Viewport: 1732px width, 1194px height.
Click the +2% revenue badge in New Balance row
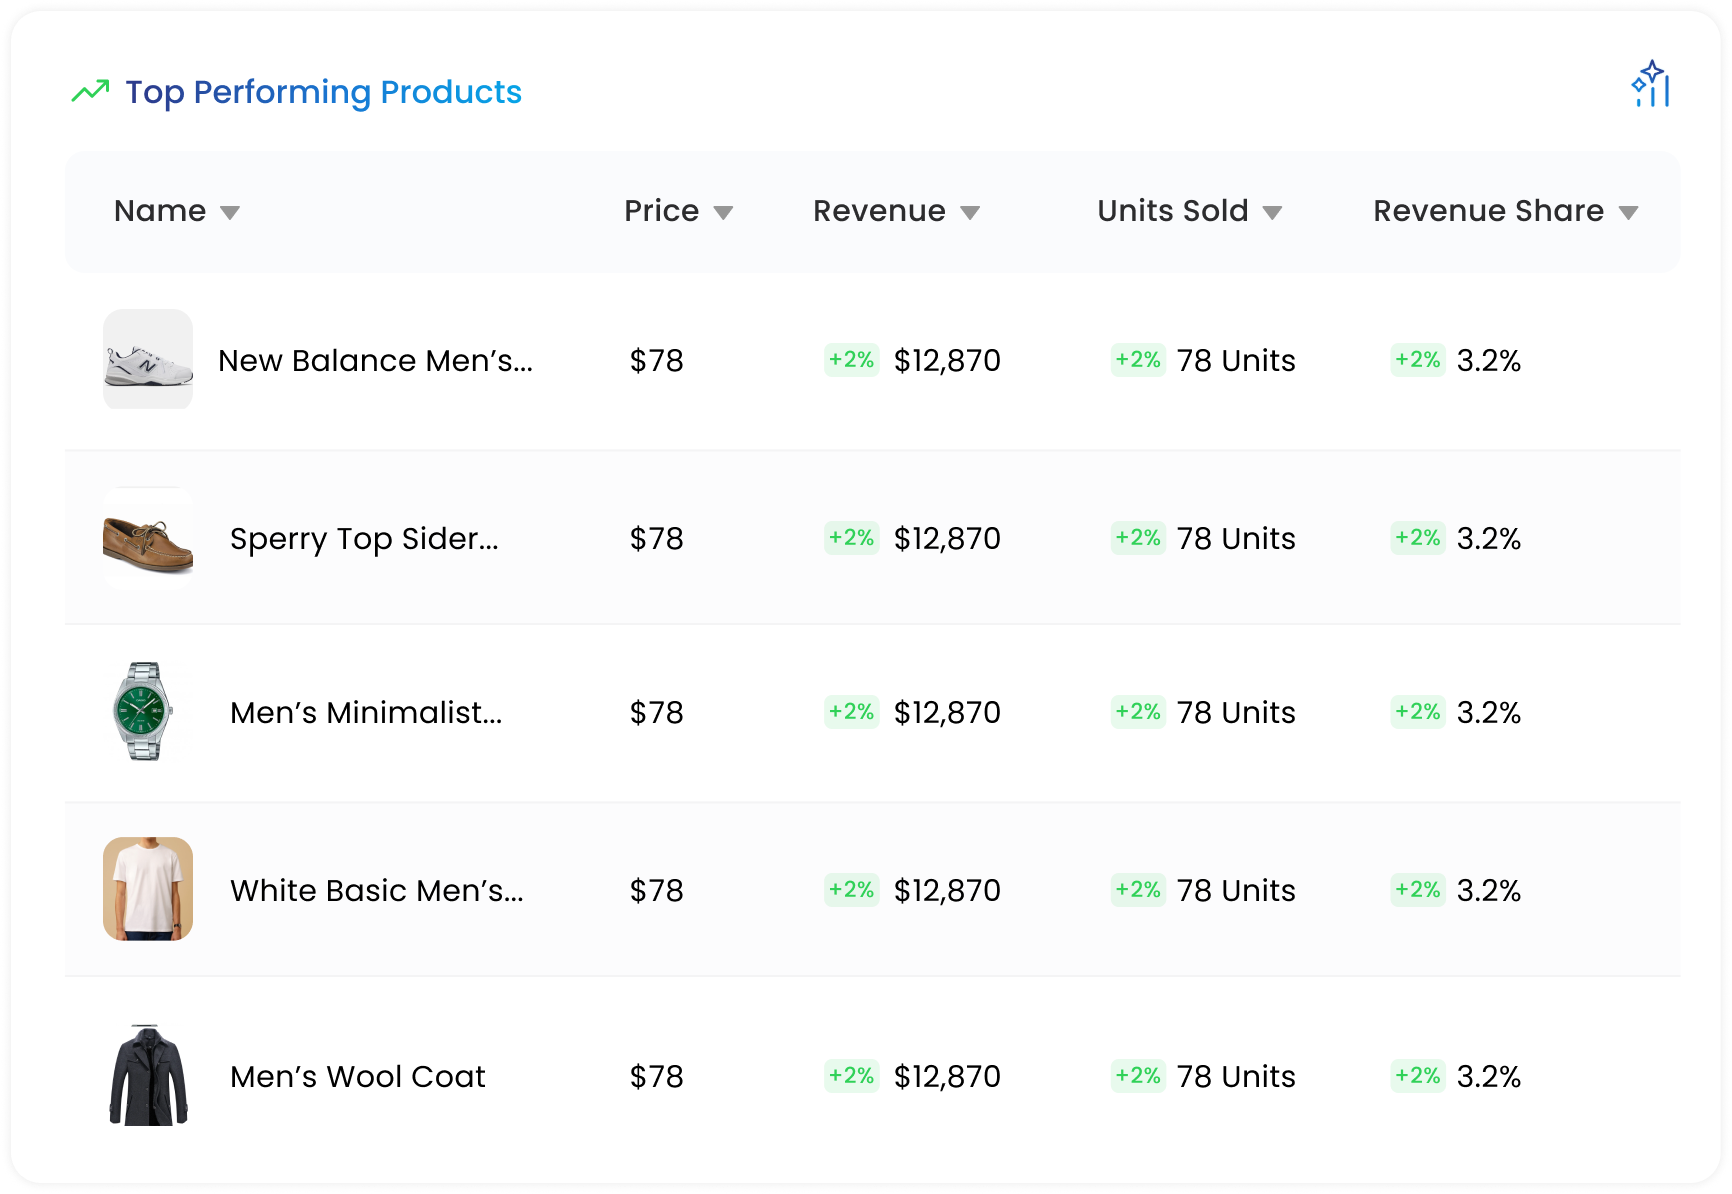[852, 360]
